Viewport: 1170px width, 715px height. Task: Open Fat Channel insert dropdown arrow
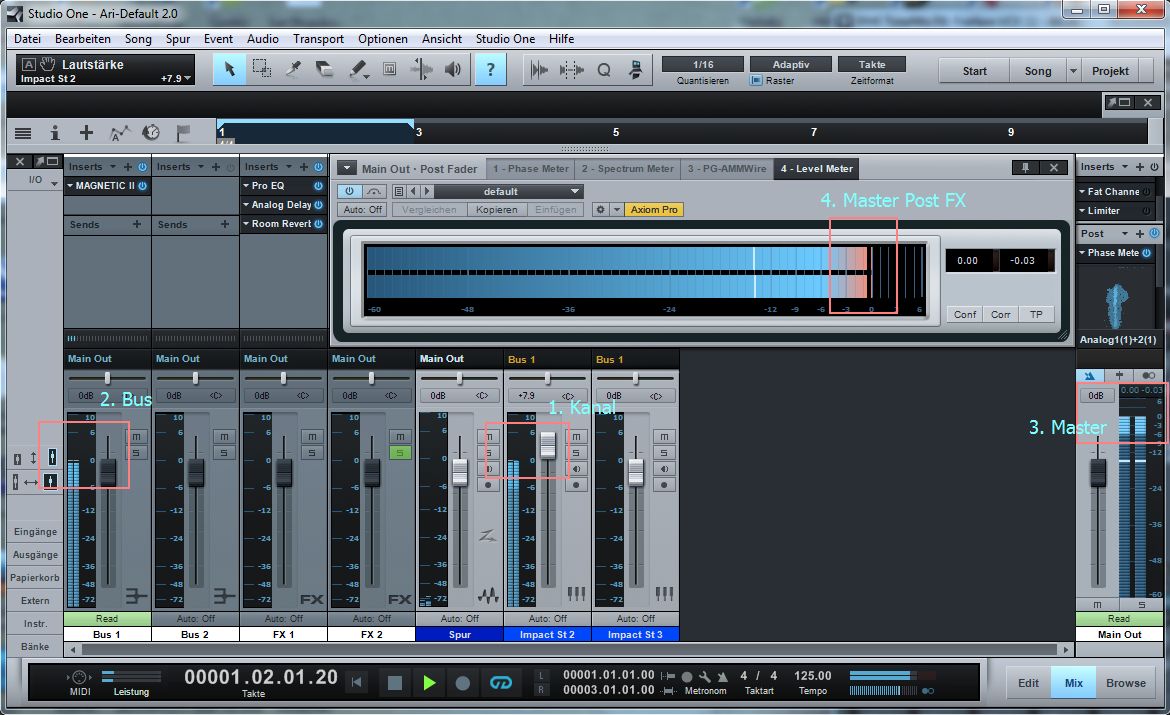click(1082, 192)
